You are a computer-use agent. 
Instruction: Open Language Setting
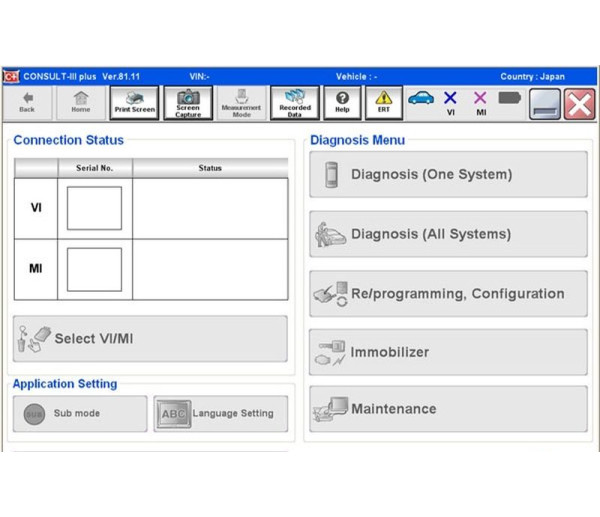click(x=220, y=413)
